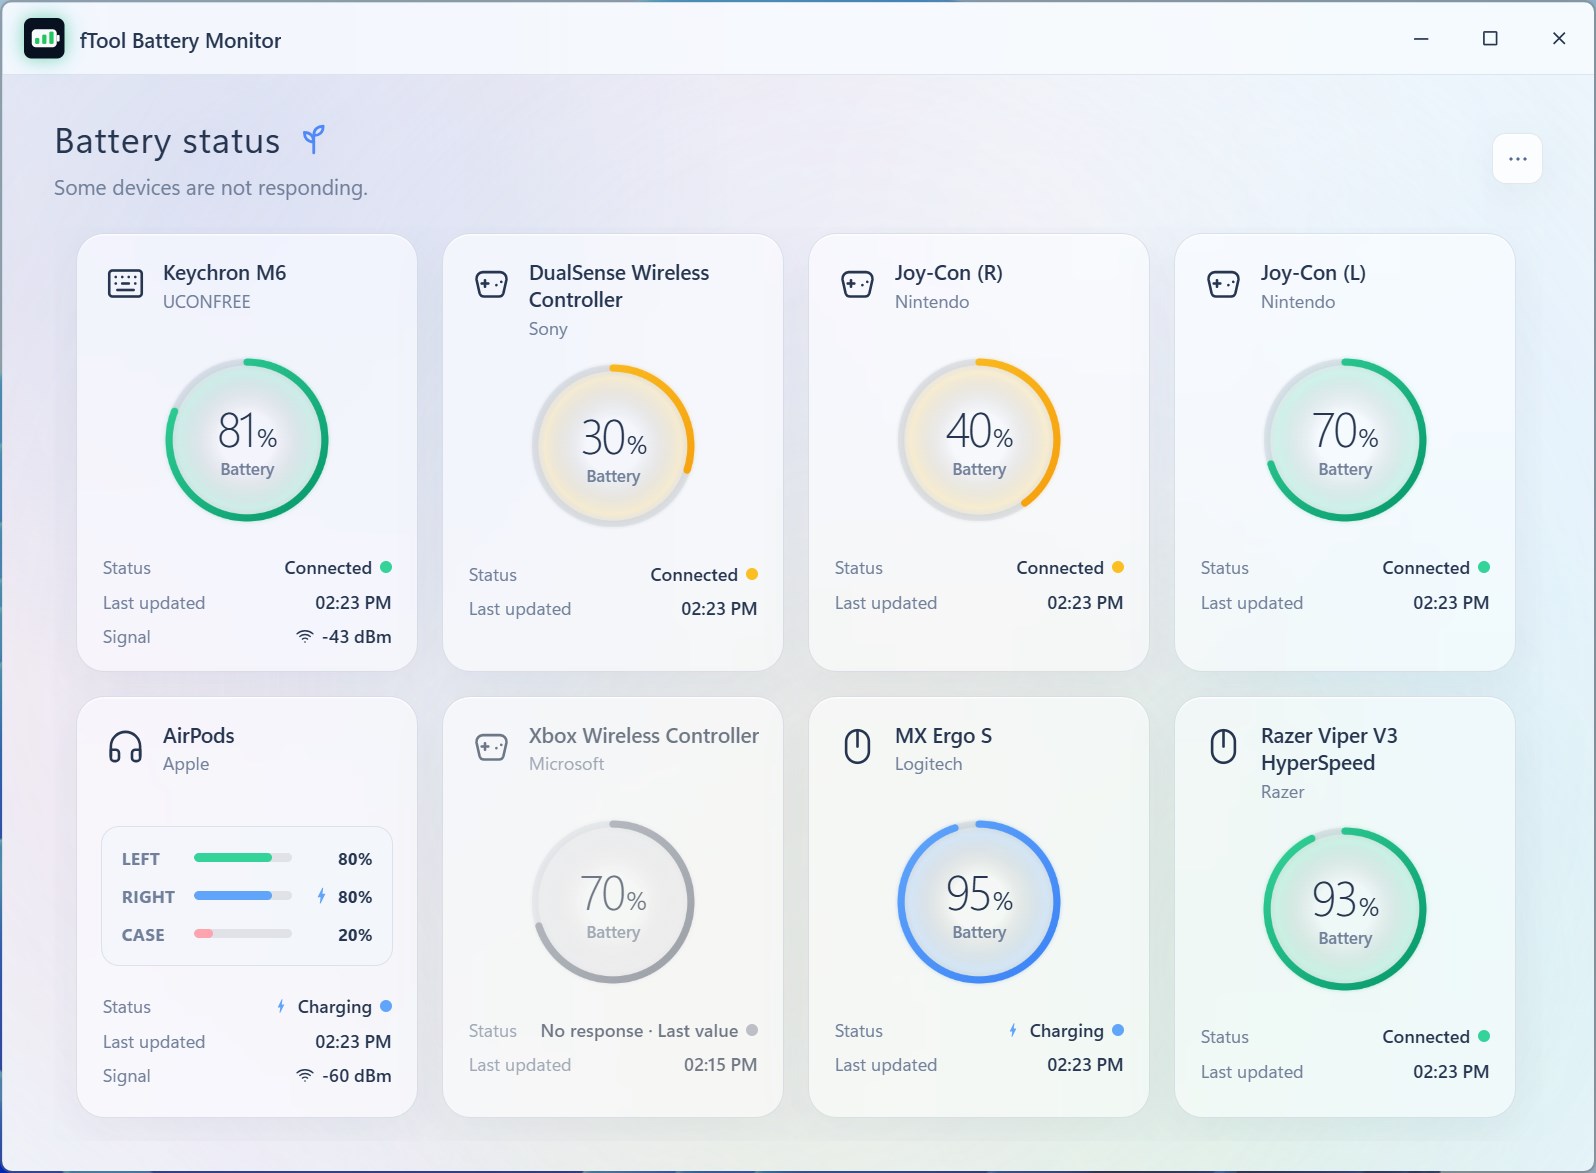Viewport: 1596px width, 1173px height.
Task: Click the Charging status text for MX Ergo S
Action: (1067, 1031)
